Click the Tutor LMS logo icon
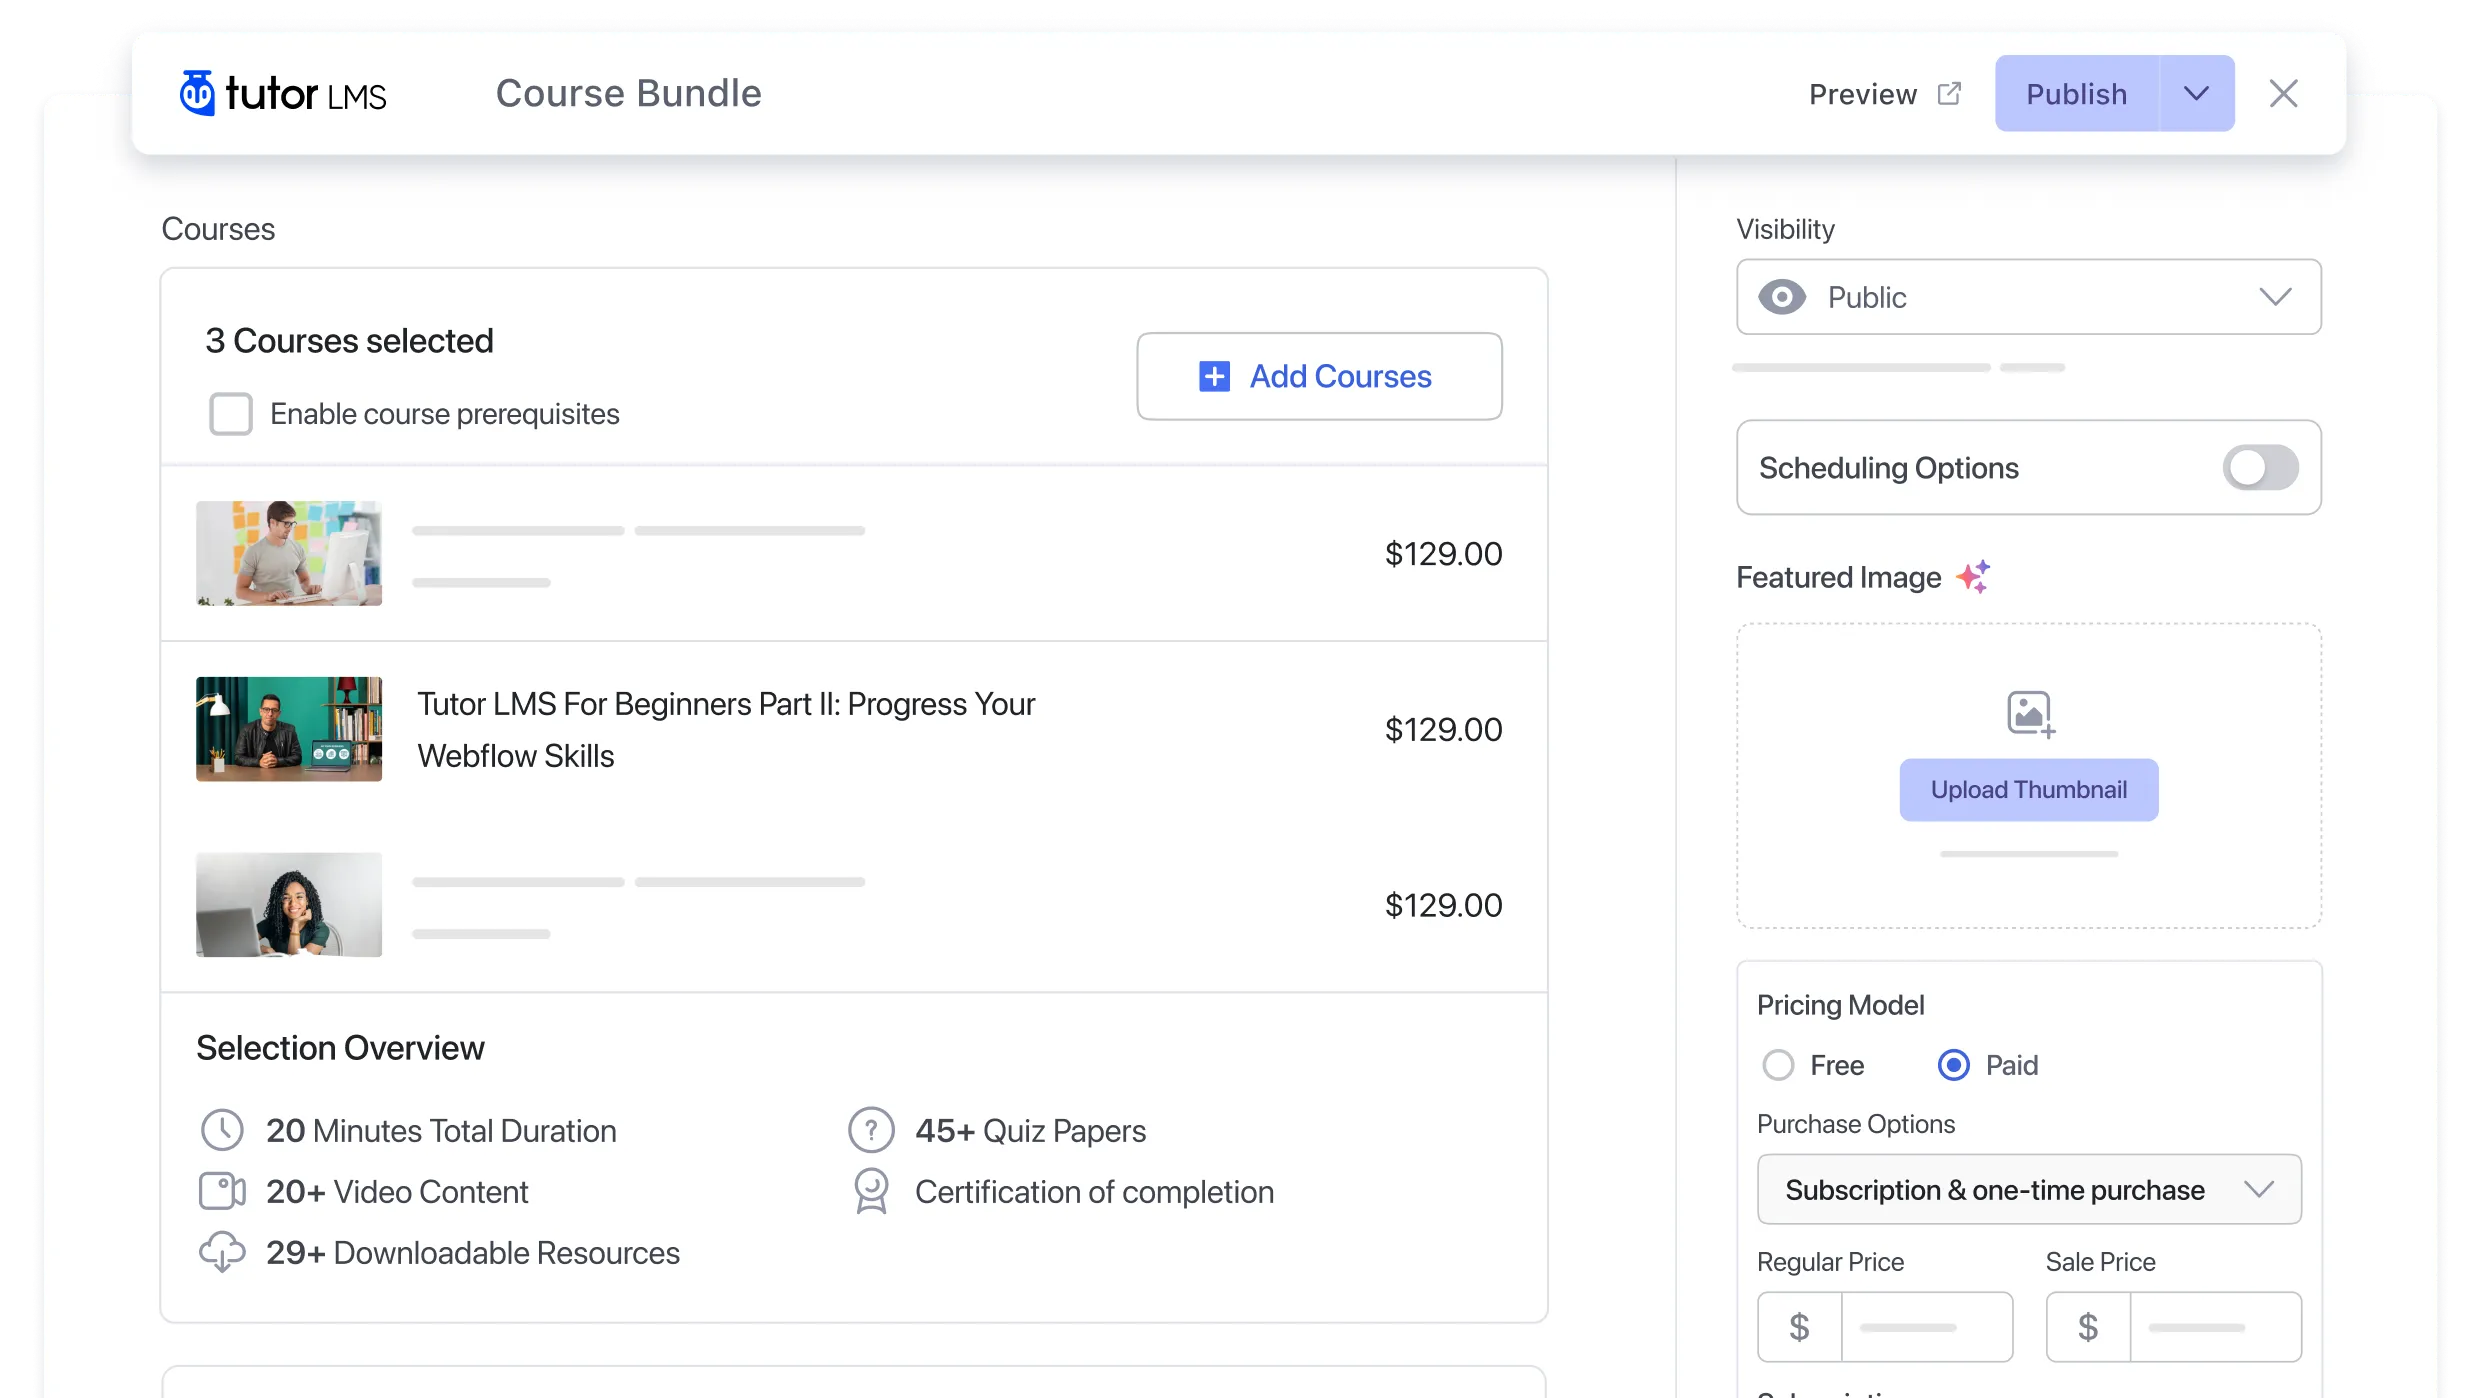2480x1398 pixels. point(197,93)
